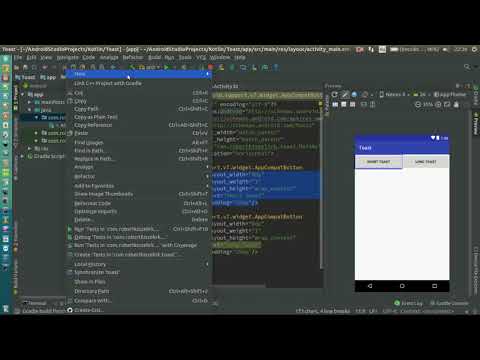Viewport: 480px width, 360px height.
Task: Click the home circle icon in preview
Action: click(x=402, y=286)
